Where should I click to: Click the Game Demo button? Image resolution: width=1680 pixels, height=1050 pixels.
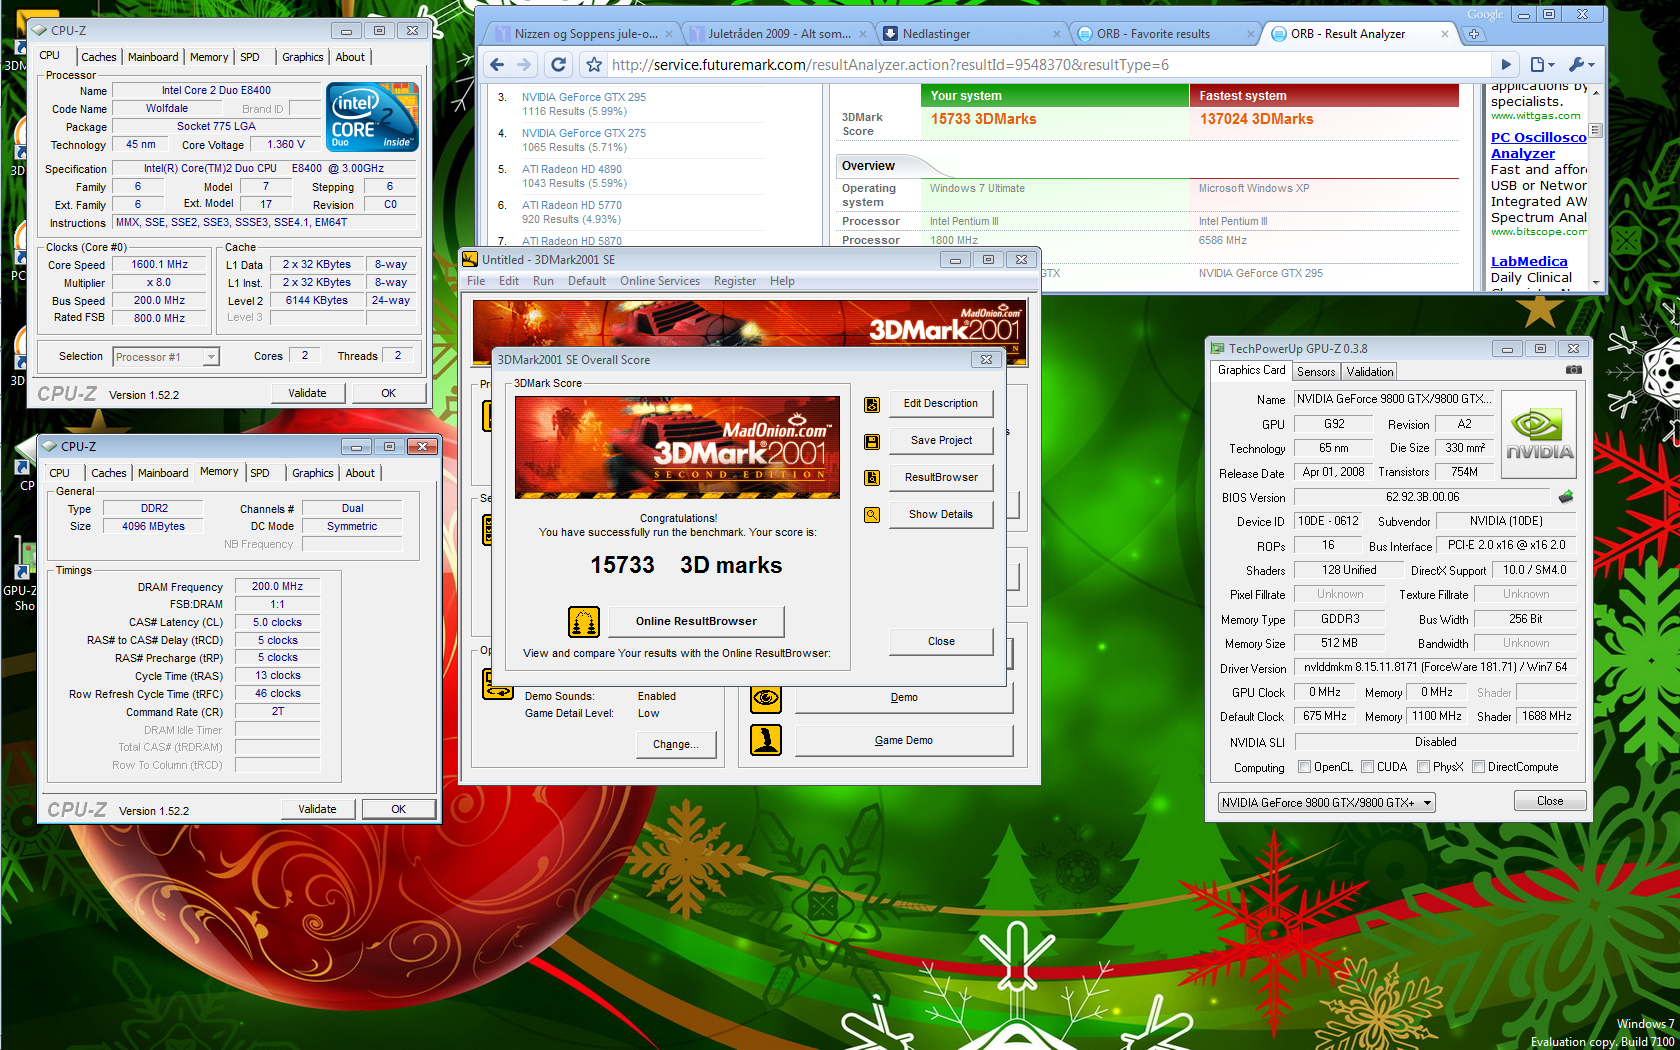click(904, 740)
